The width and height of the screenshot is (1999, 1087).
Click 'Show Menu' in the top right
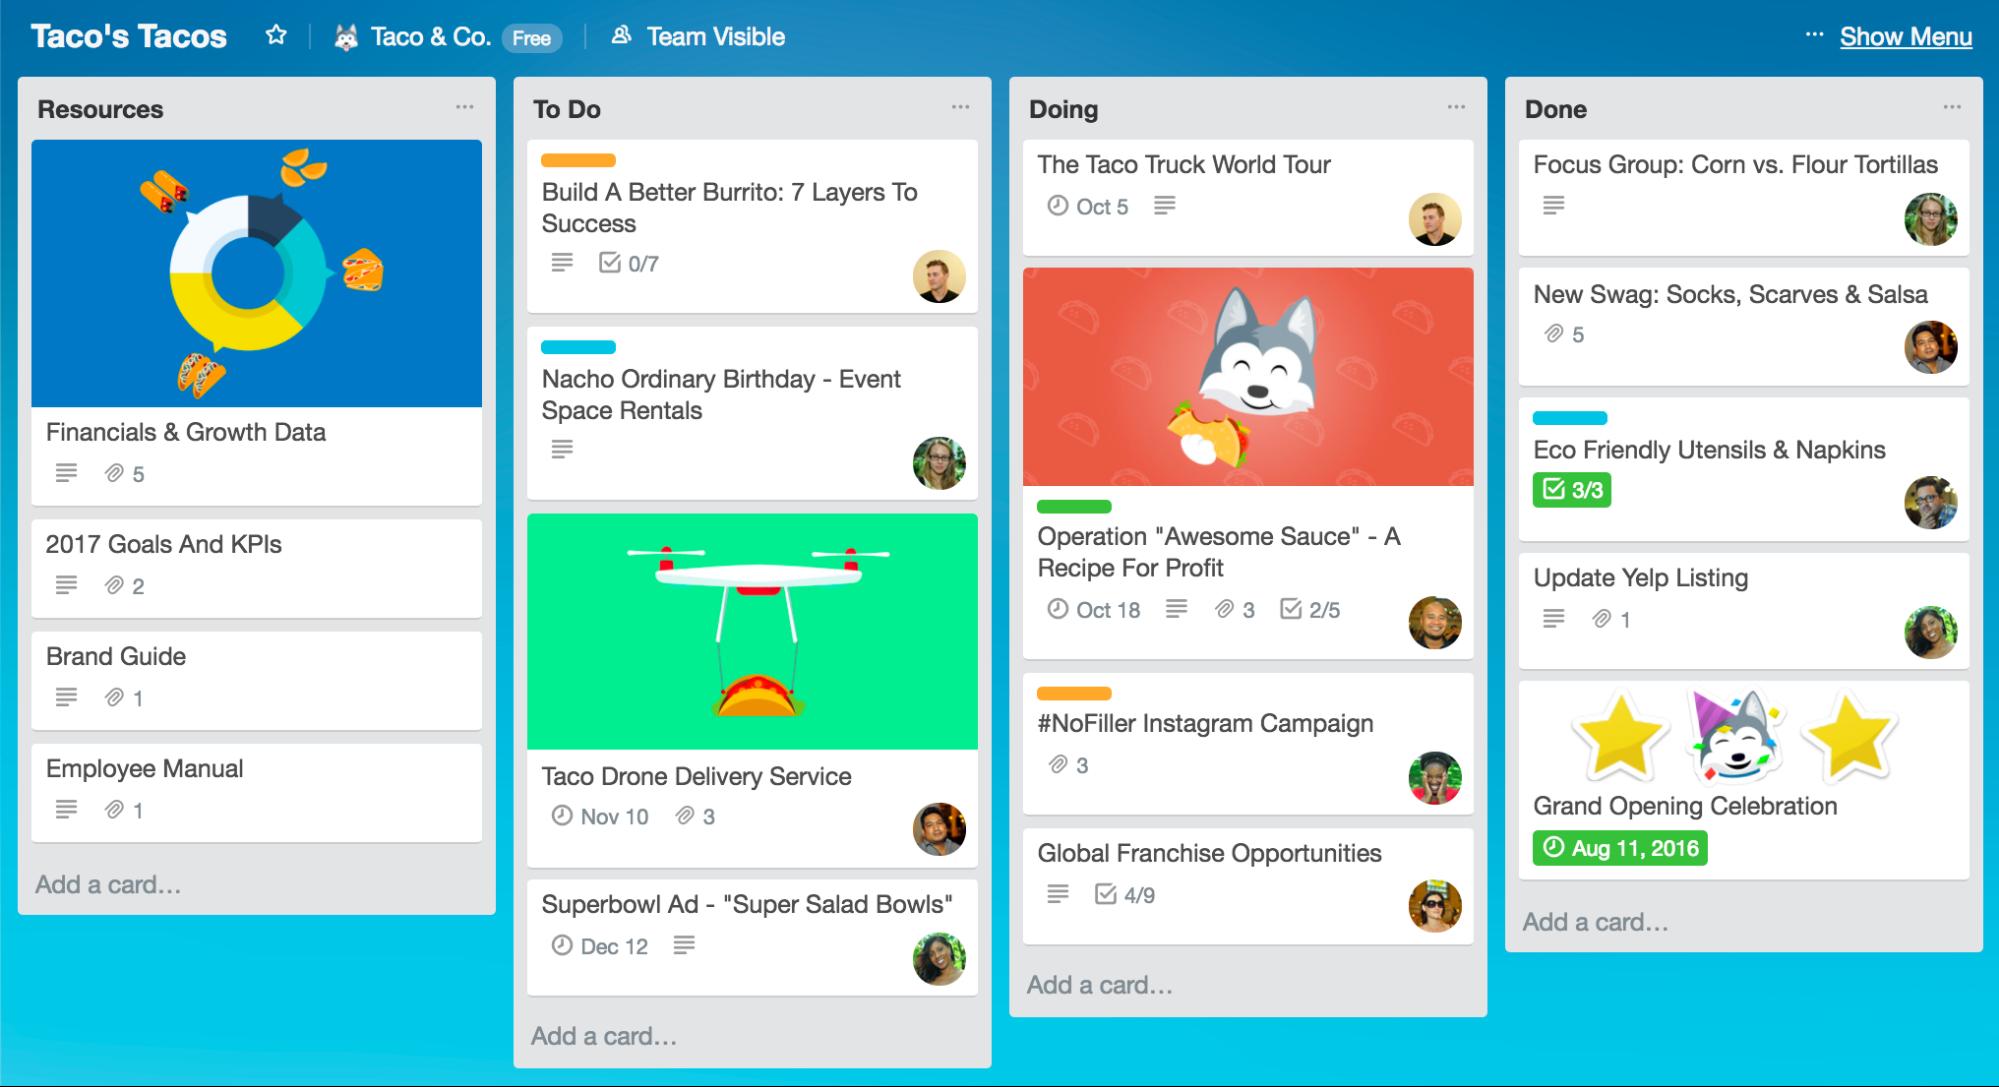pos(1907,36)
